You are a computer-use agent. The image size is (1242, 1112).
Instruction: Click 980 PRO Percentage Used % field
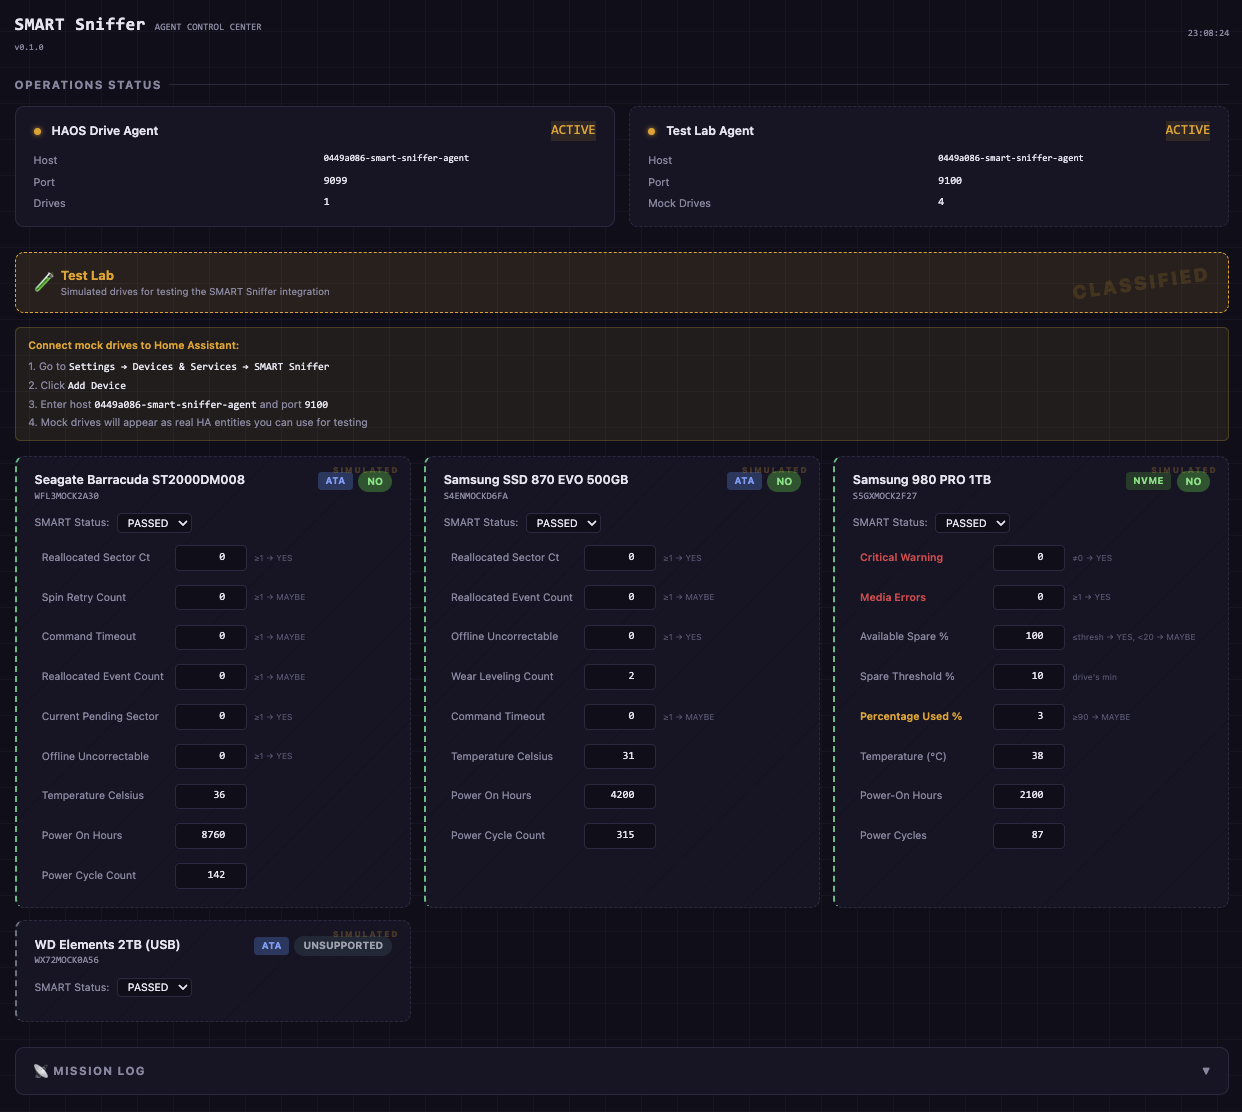1029,716
